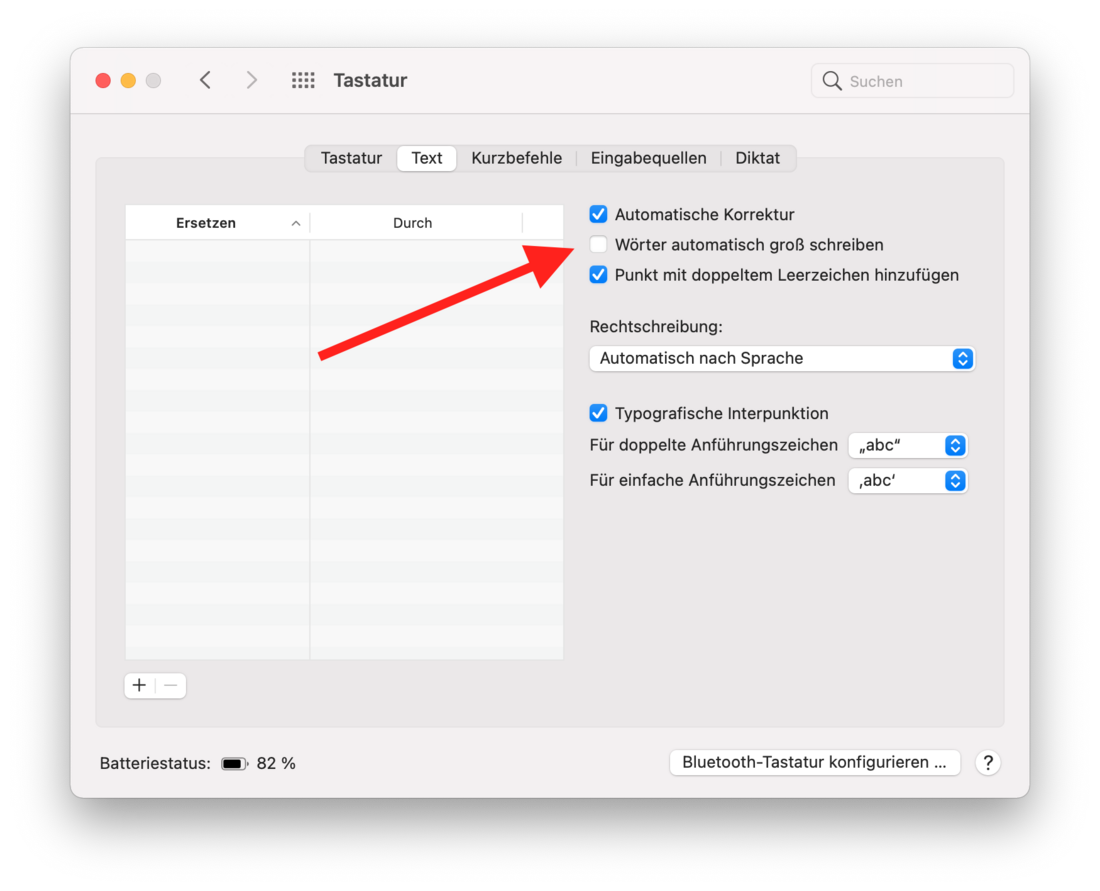Uncheck Punkt mit doppeltem Leerzeichen hinzufügen

599,275
